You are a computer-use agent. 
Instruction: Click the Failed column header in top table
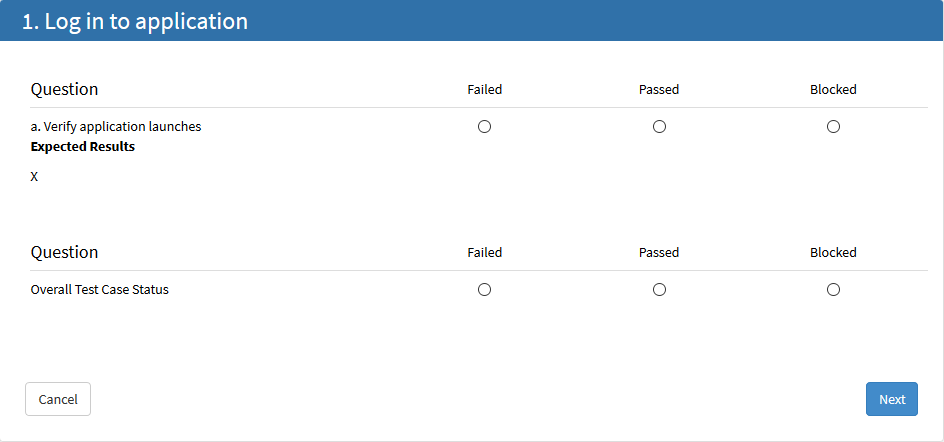click(x=485, y=89)
